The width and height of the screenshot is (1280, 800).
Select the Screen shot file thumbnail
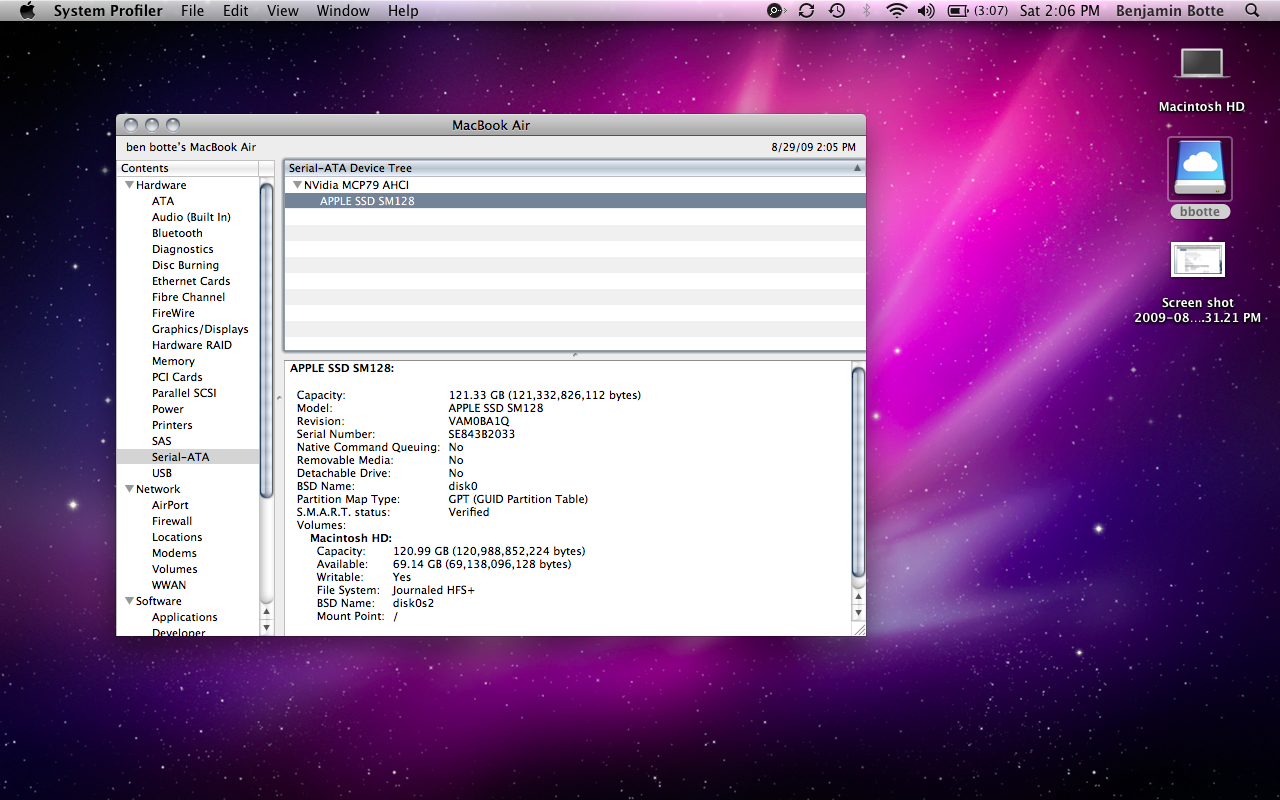[1198, 261]
